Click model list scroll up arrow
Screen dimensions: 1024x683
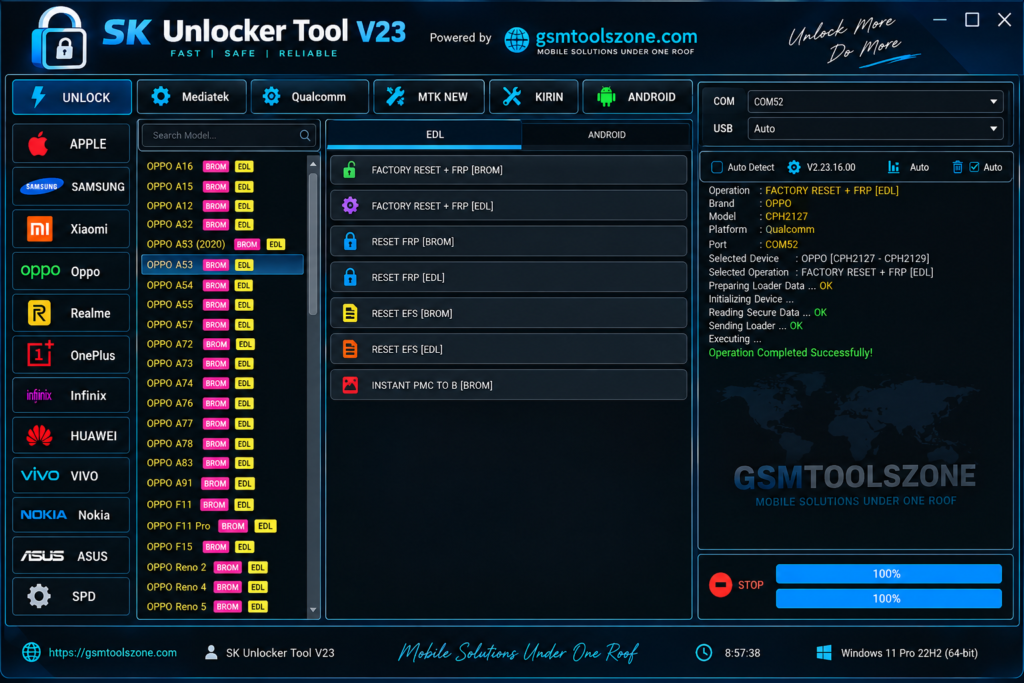click(x=313, y=164)
